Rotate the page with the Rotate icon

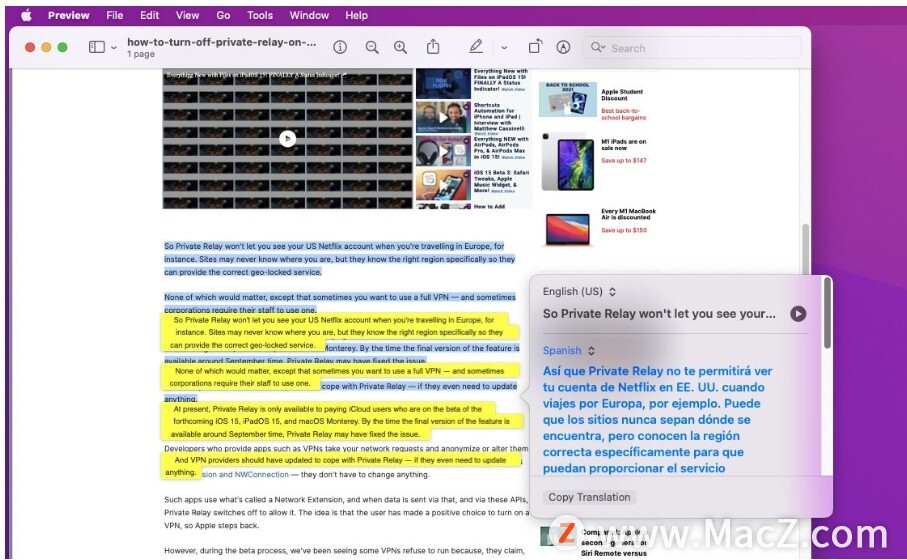click(536, 46)
